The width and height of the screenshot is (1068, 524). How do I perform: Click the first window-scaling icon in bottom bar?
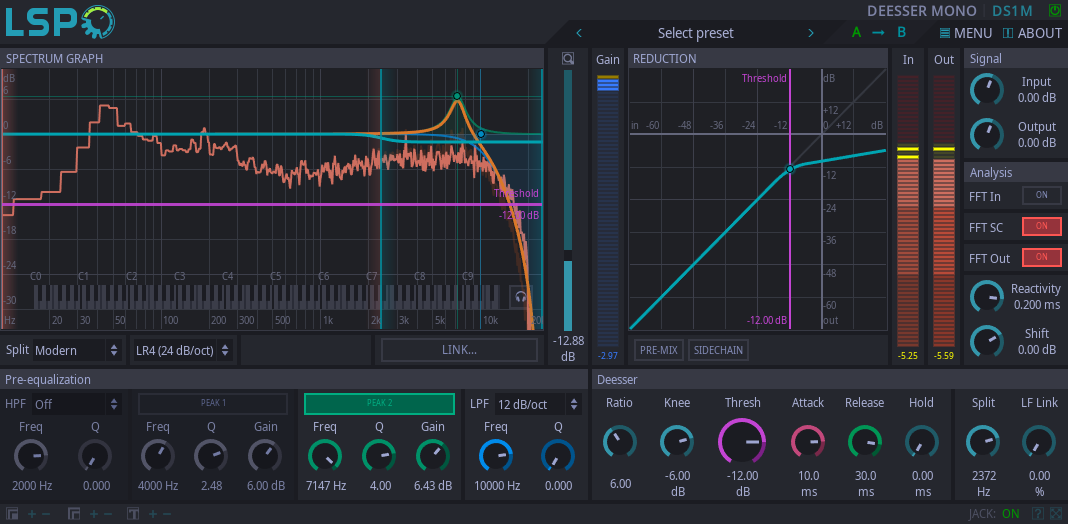pos(12,514)
